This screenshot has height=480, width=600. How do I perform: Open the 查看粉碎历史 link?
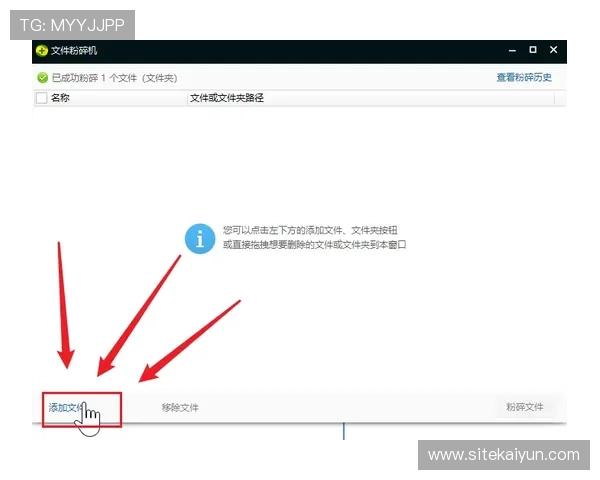[x=524, y=78]
